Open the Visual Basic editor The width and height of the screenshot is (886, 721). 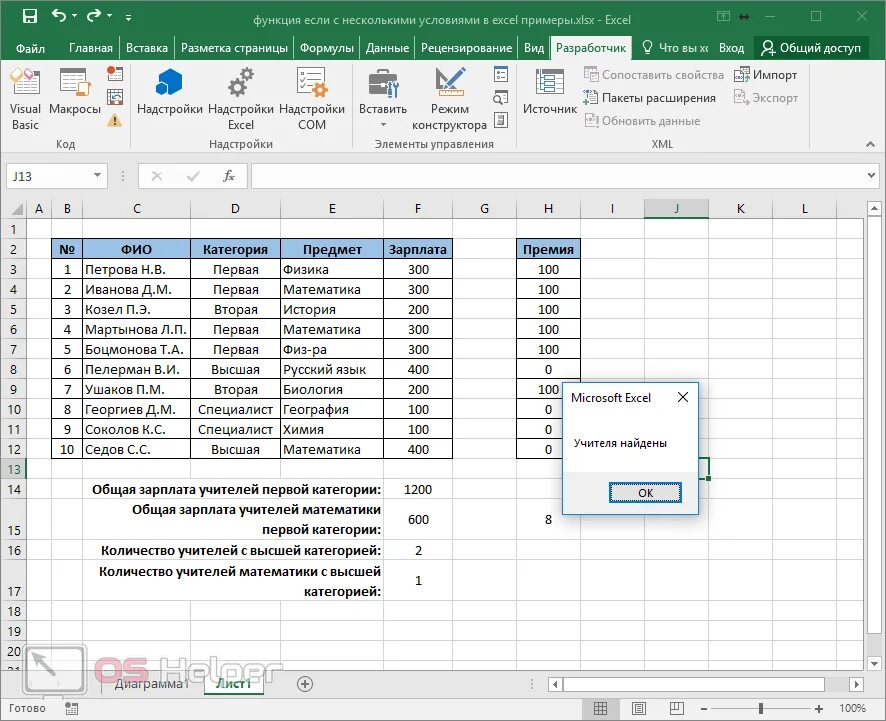point(25,99)
